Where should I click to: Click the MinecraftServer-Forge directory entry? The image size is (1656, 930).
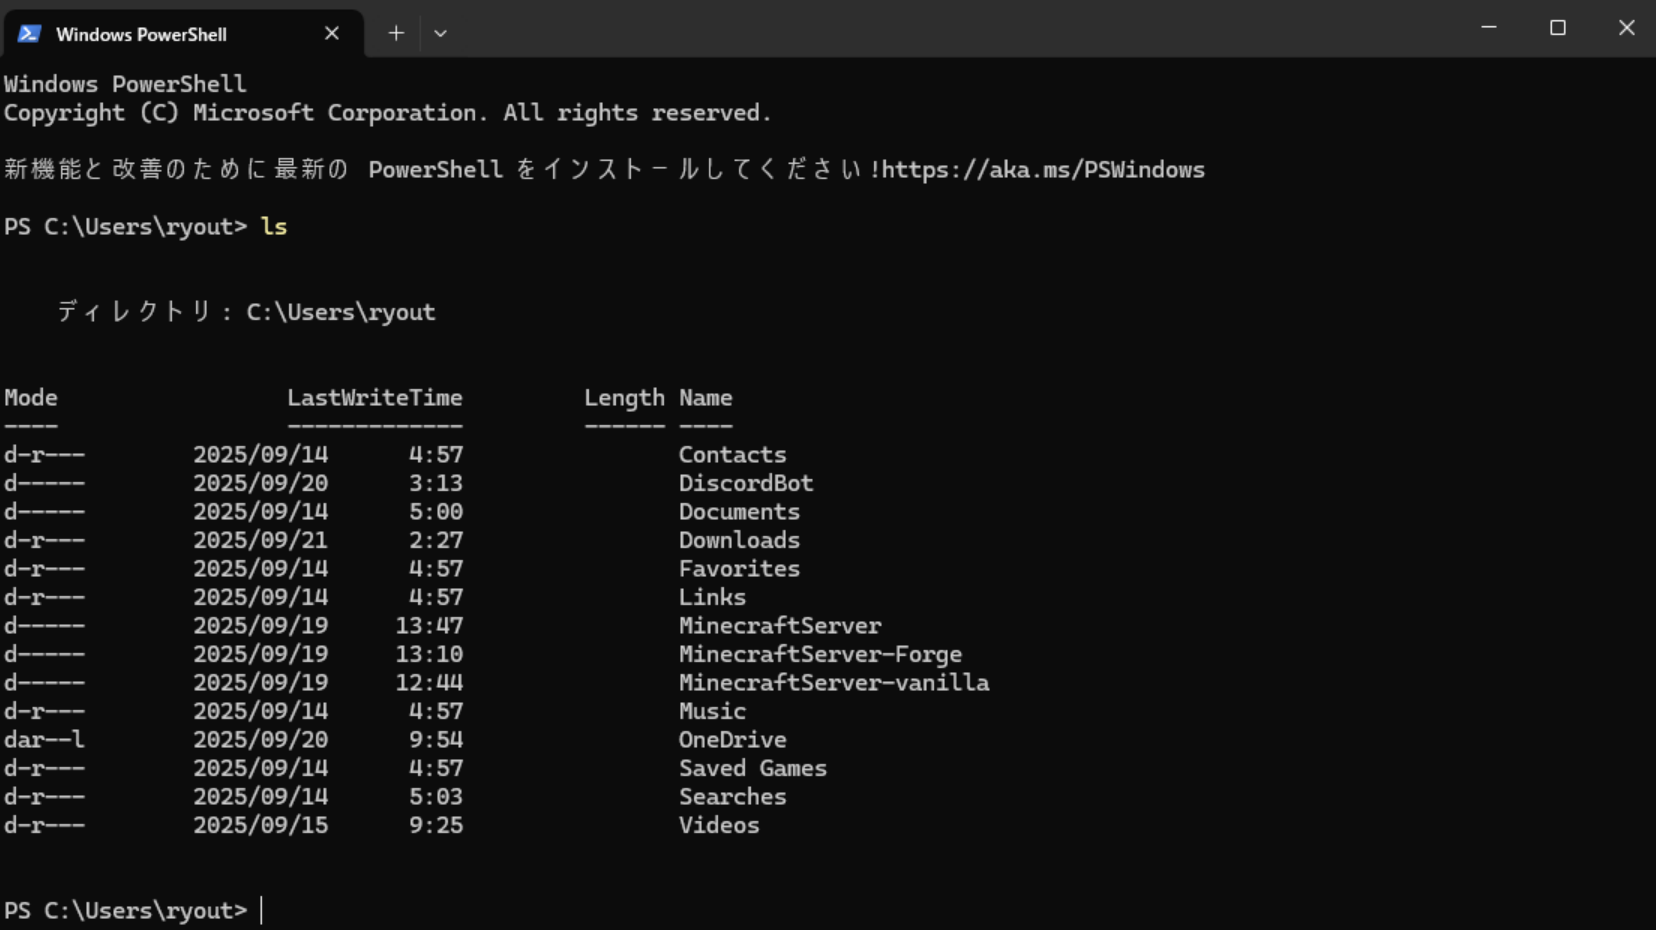(x=820, y=654)
